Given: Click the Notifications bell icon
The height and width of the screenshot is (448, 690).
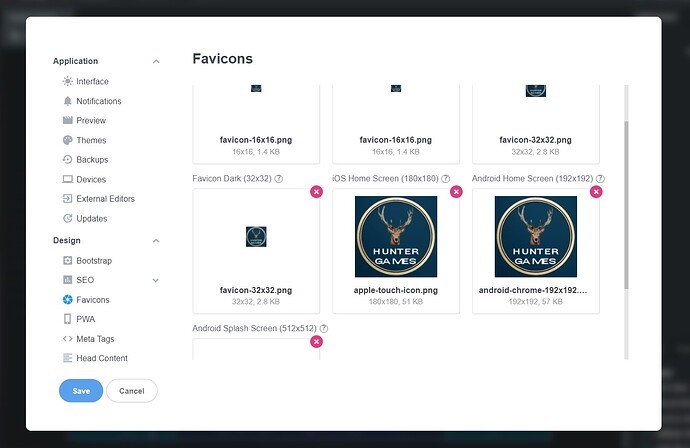Looking at the screenshot, I should tap(67, 101).
